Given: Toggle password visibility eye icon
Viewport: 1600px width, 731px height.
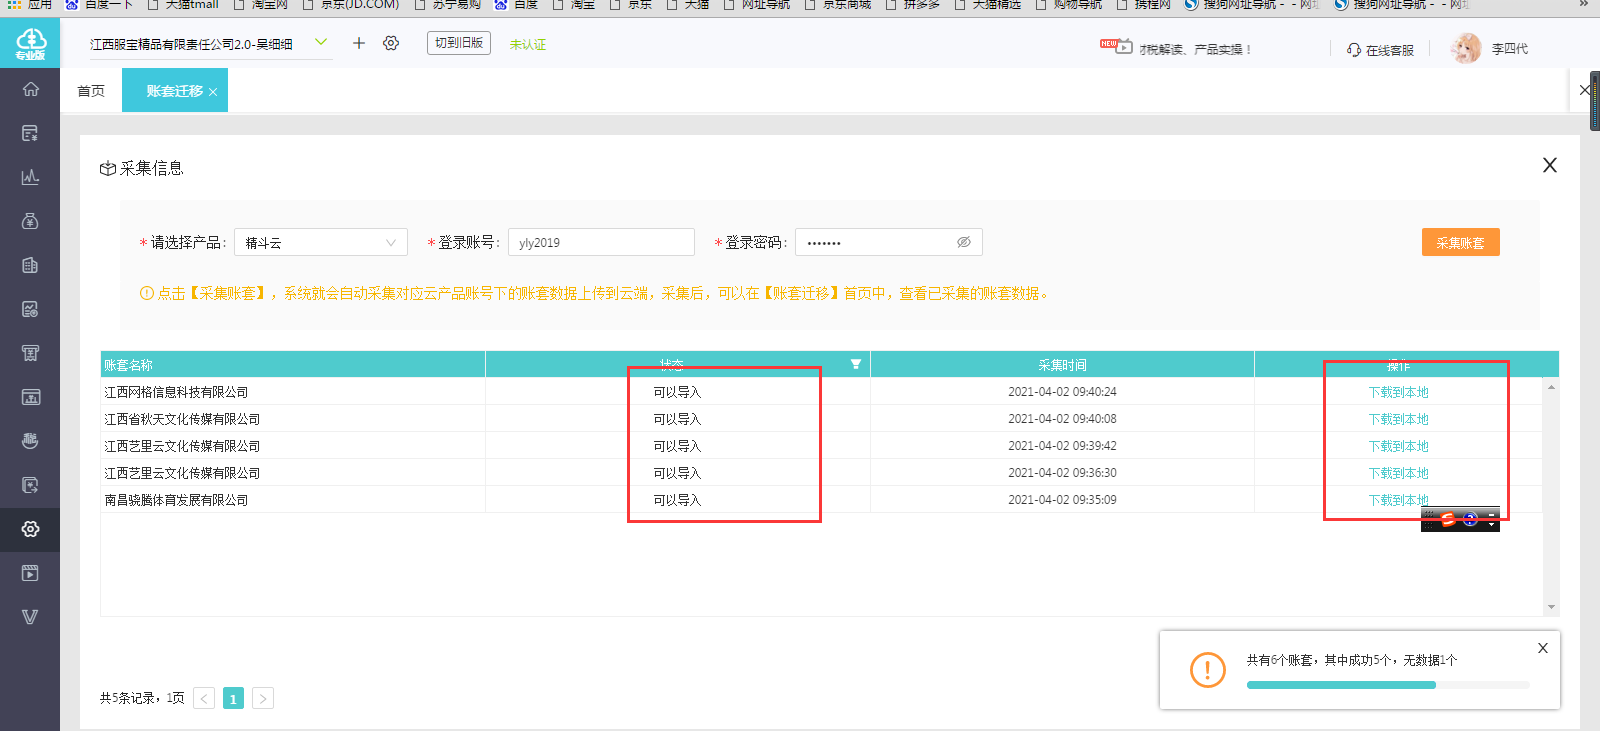Looking at the screenshot, I should click(964, 242).
